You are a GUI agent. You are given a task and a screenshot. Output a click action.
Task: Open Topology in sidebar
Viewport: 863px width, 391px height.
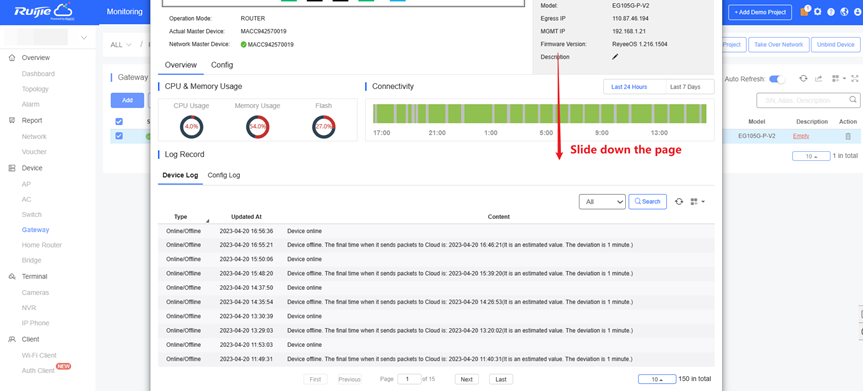(35, 89)
